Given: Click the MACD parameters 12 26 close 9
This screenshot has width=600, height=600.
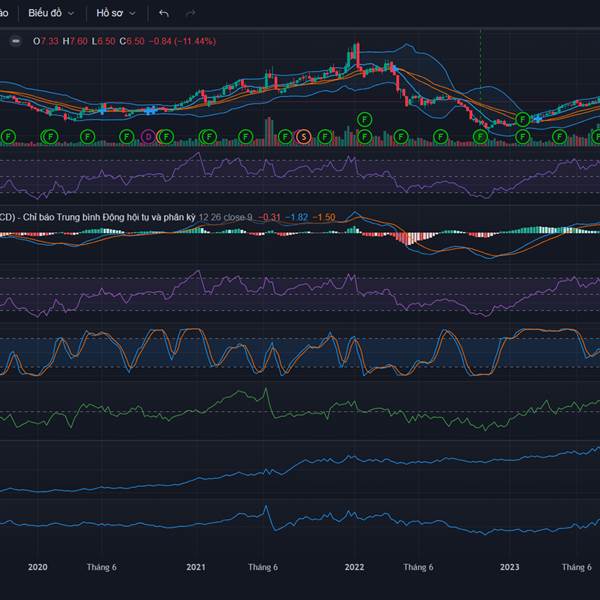Looking at the screenshot, I should [x=226, y=217].
